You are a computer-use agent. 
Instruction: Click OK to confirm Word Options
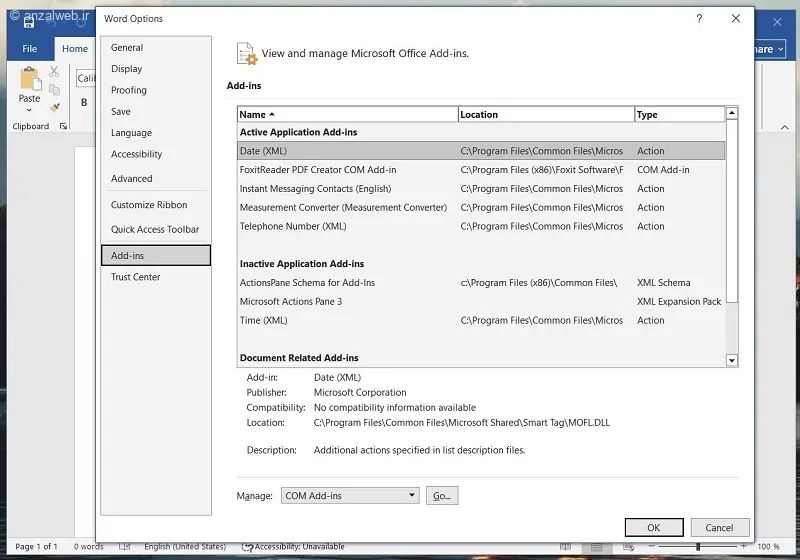pyautogui.click(x=654, y=527)
